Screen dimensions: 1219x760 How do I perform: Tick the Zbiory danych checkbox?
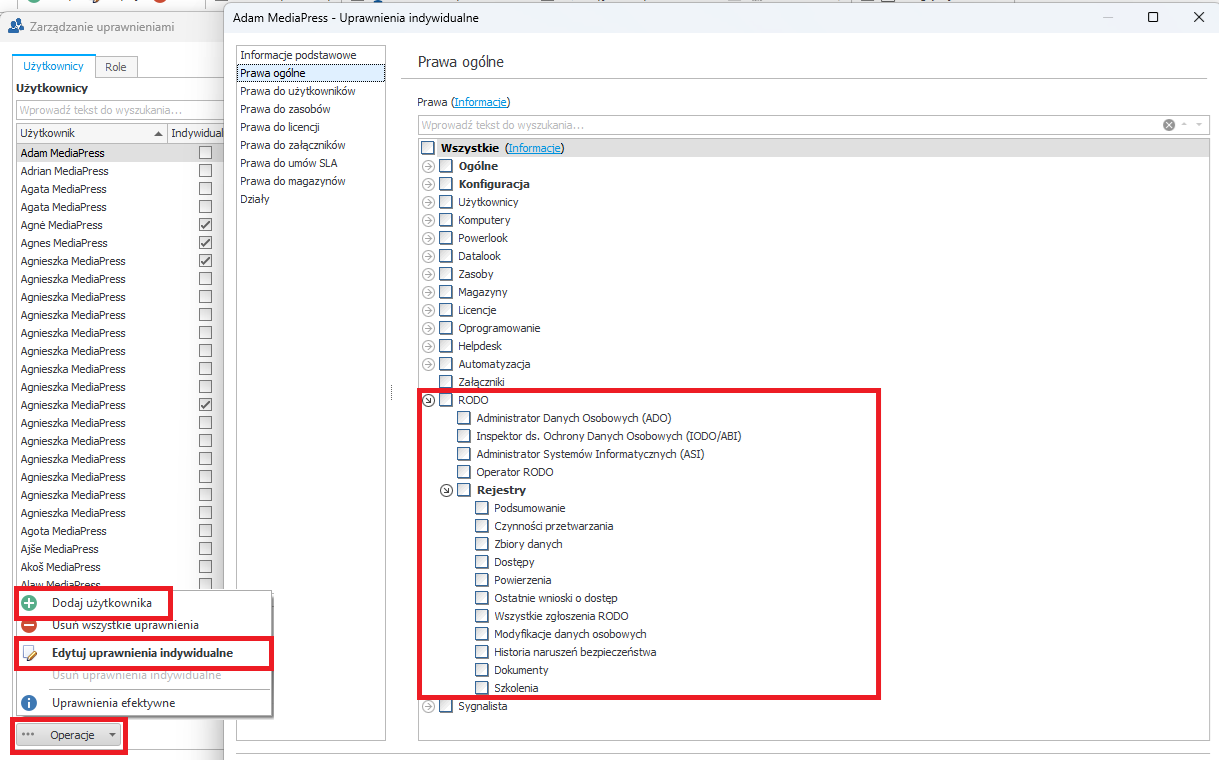(482, 544)
